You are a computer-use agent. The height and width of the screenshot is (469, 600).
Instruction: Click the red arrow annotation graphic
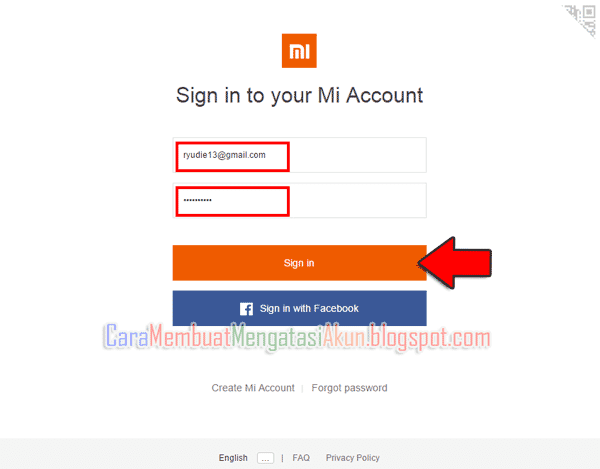click(455, 263)
